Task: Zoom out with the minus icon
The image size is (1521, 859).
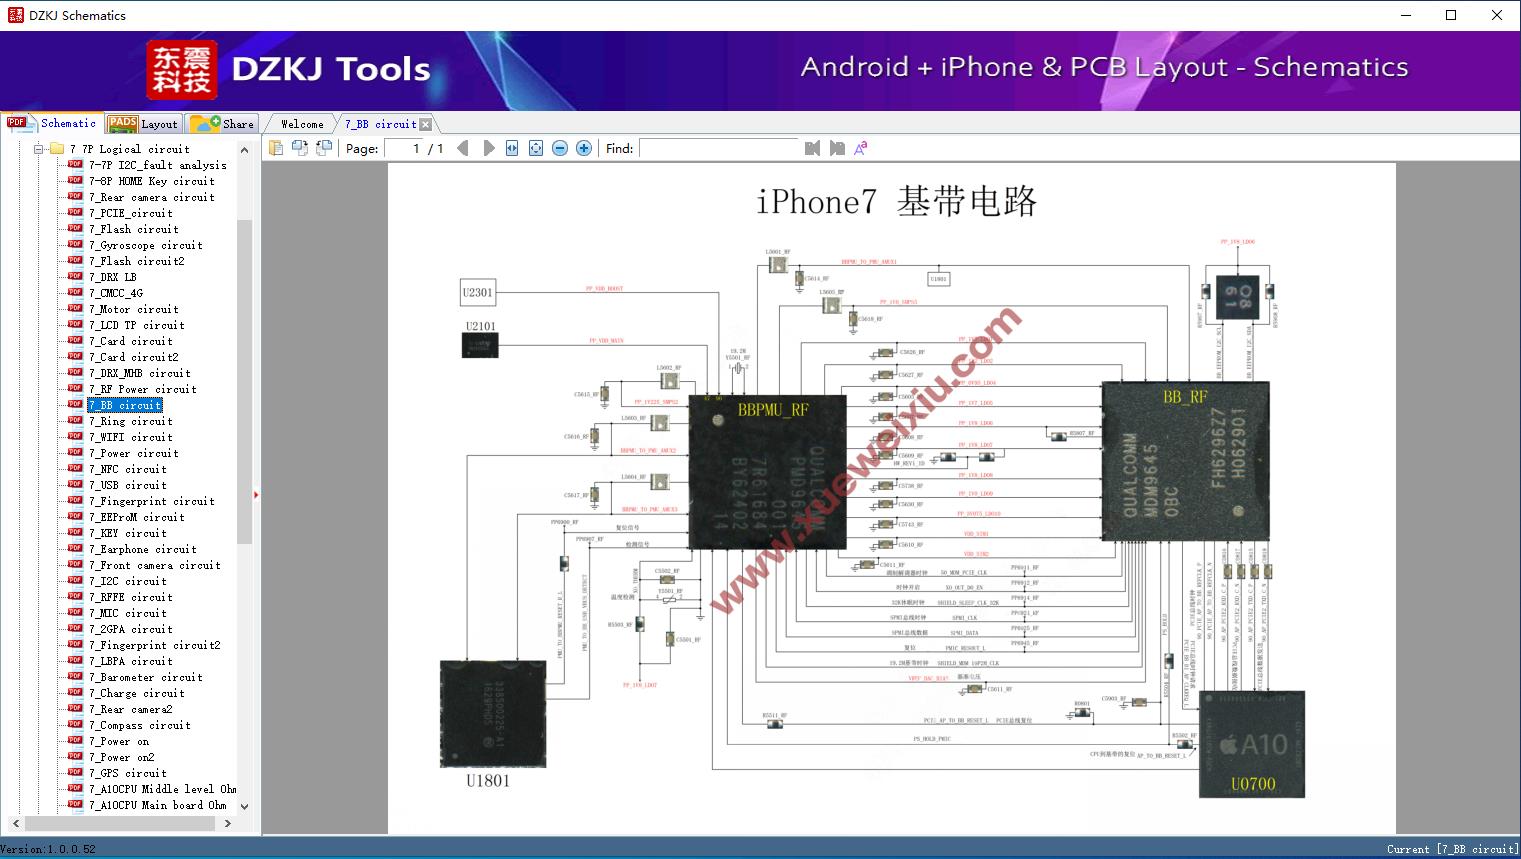Action: [x=560, y=148]
